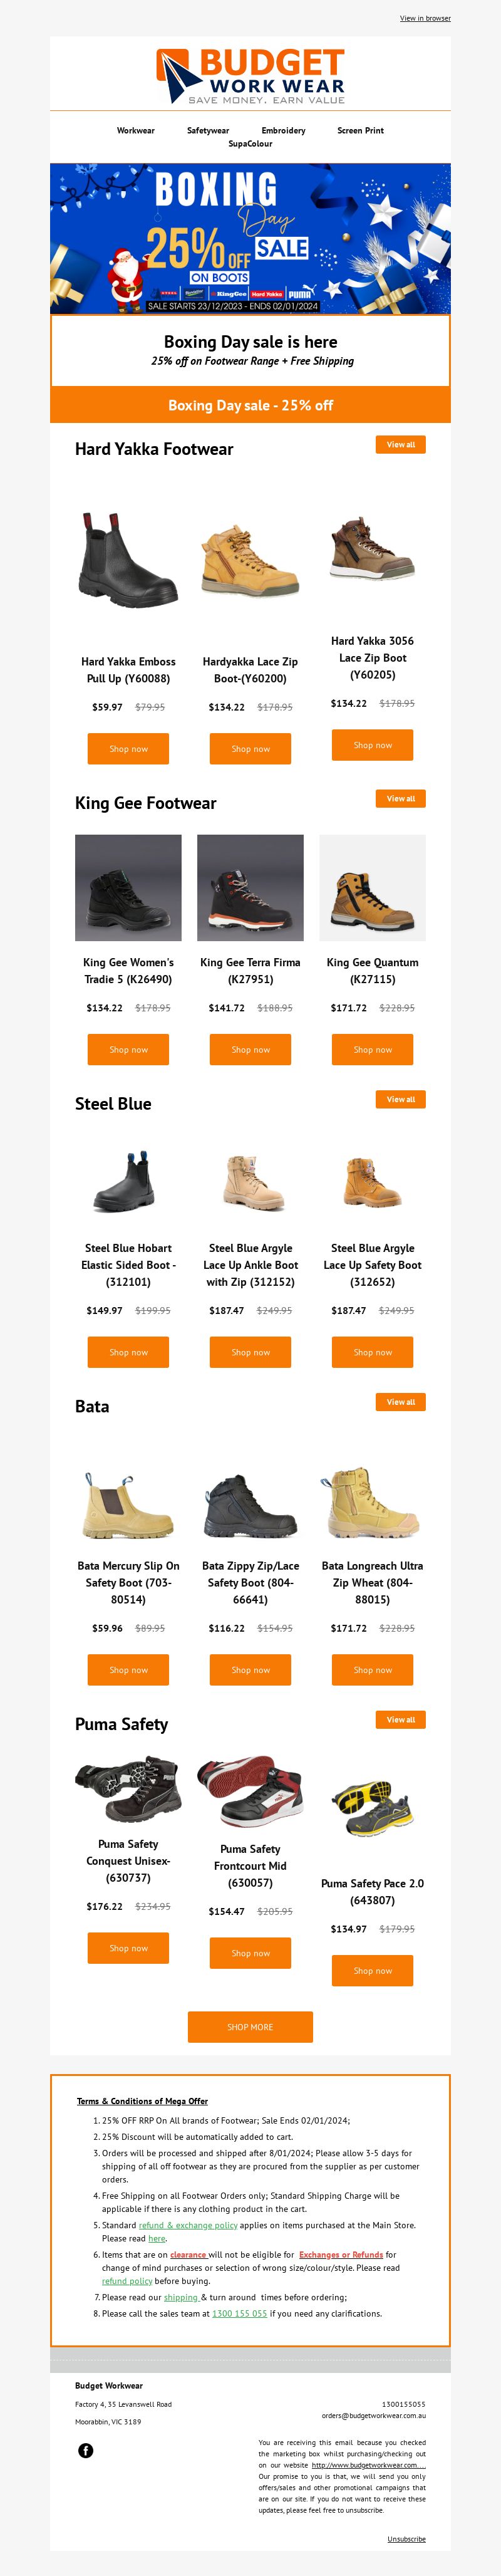Image resolution: width=501 pixels, height=2576 pixels.
Task: Open the Screen Print menu link
Action: [x=360, y=130]
